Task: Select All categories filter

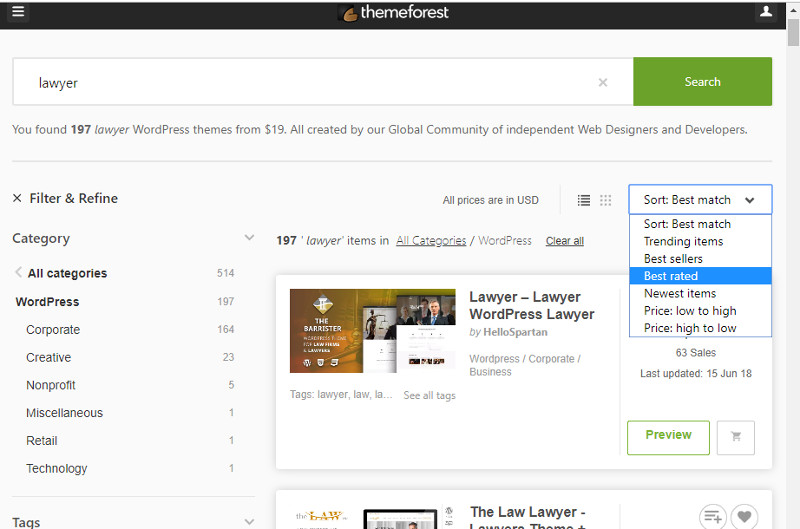Action: [x=67, y=273]
